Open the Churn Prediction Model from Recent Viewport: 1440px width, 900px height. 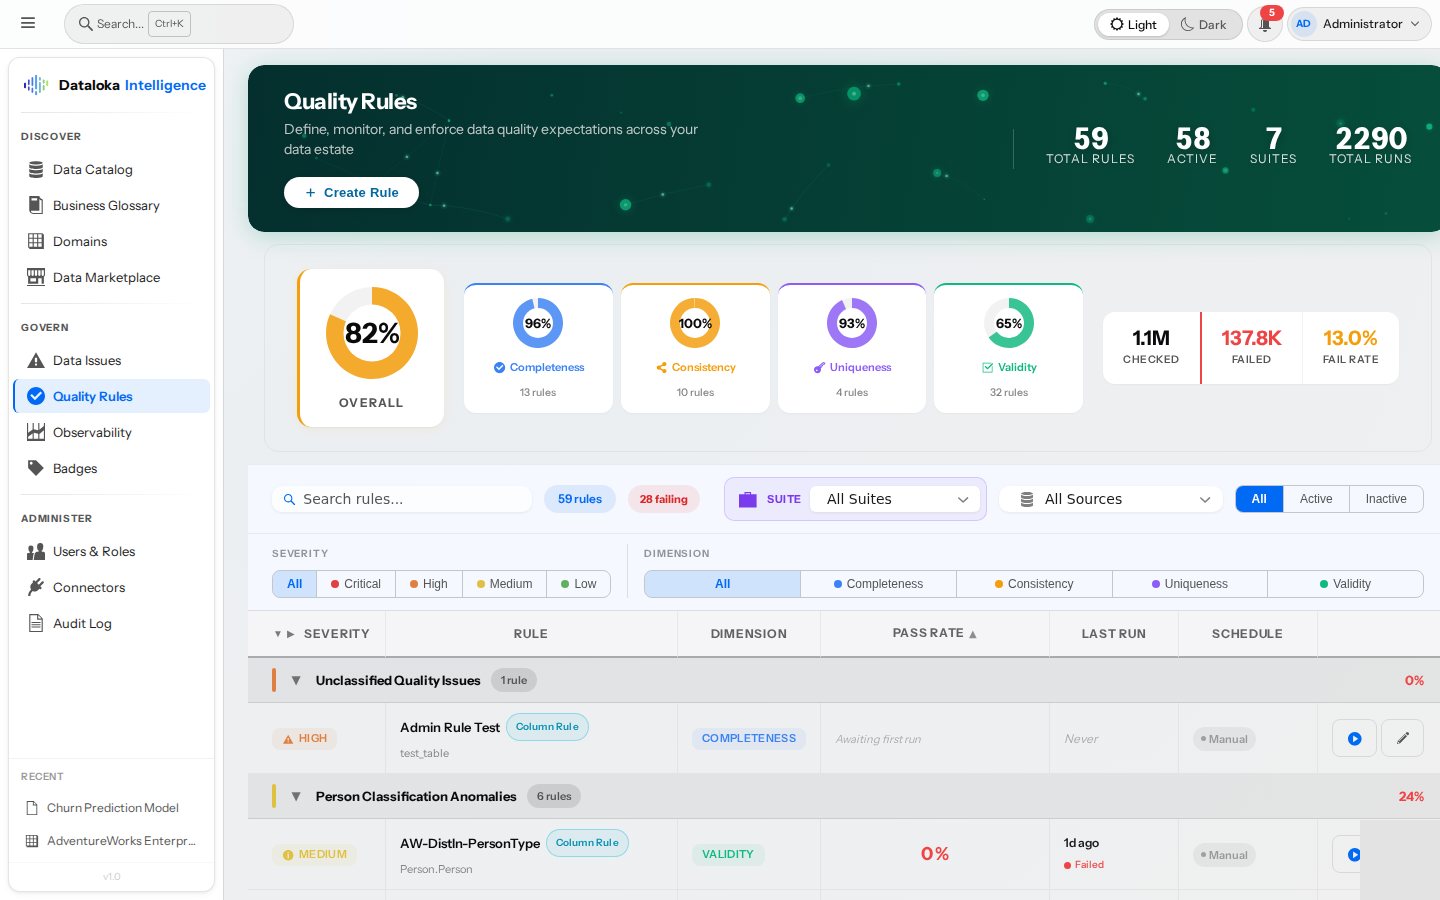tap(112, 807)
